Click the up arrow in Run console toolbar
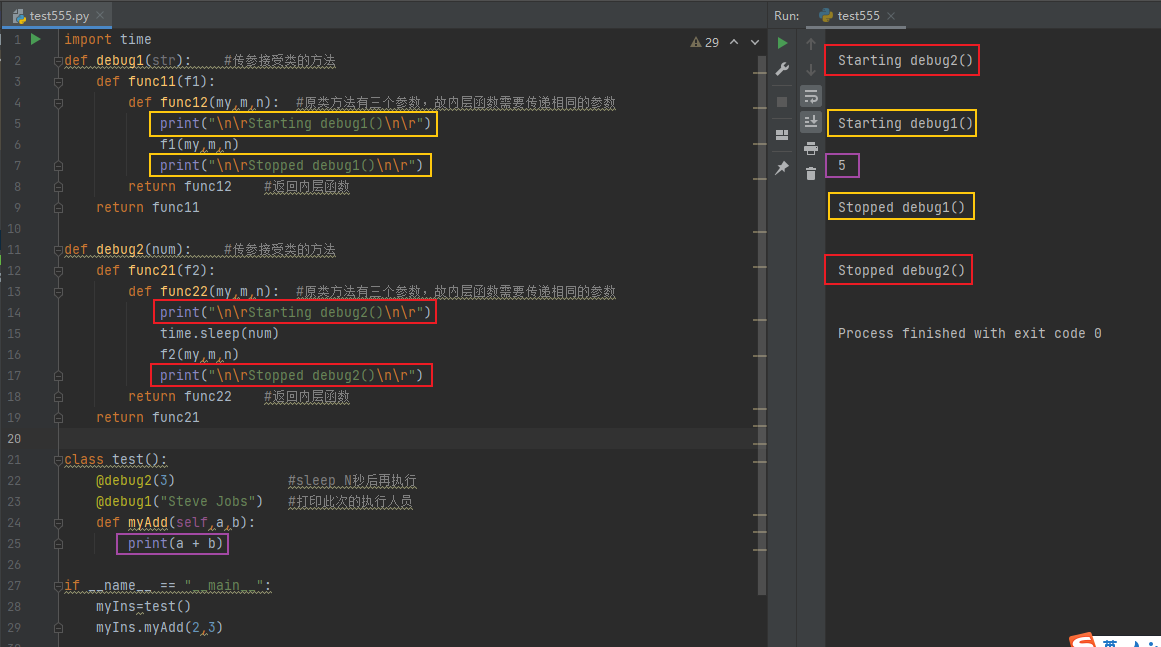This screenshot has width=1161, height=647. [x=811, y=44]
